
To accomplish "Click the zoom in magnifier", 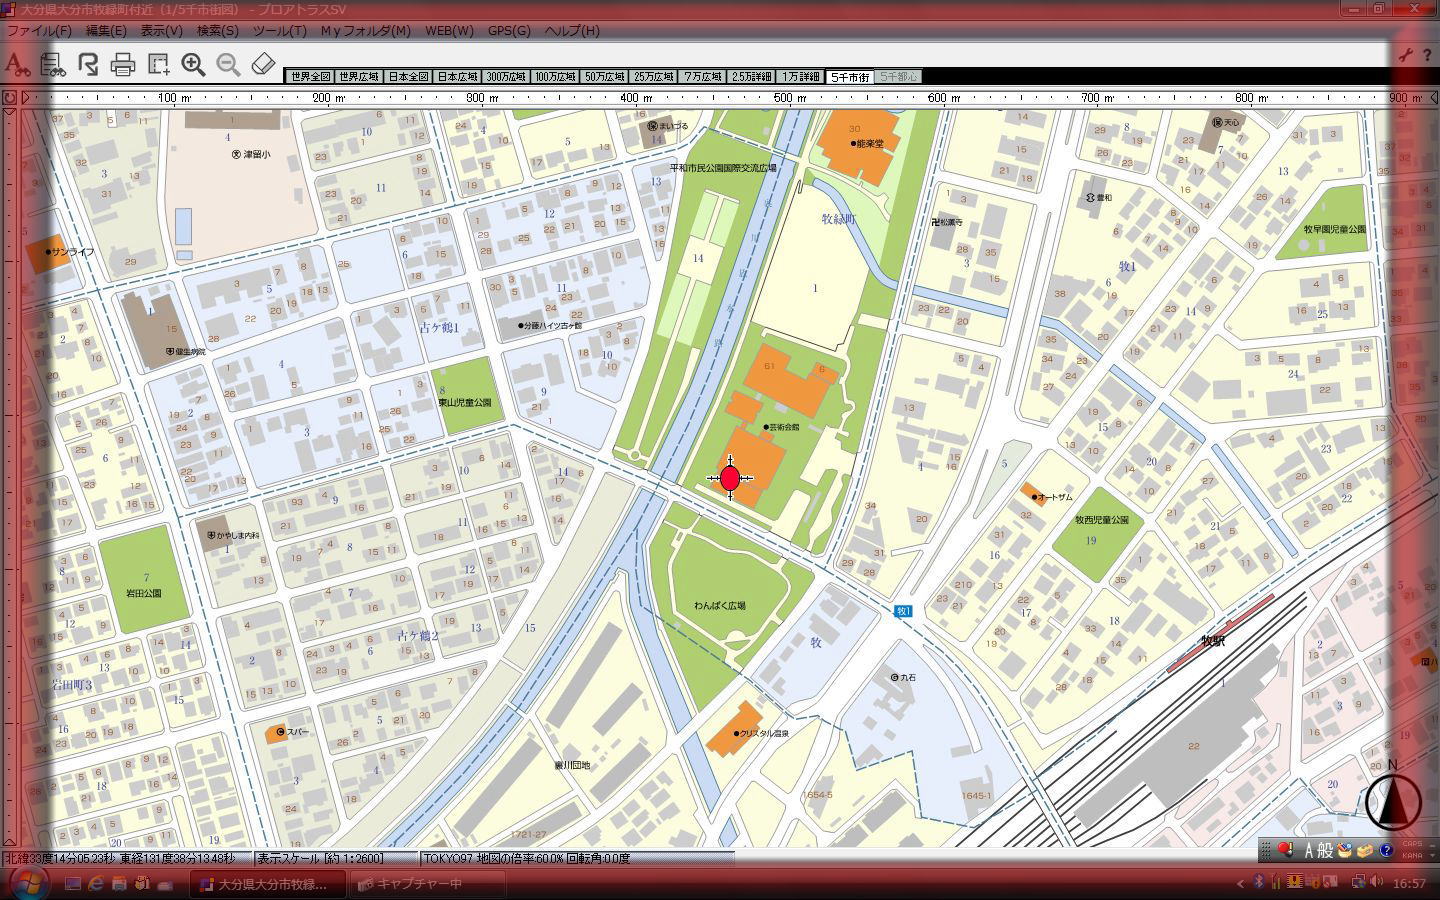I will (x=193, y=65).
